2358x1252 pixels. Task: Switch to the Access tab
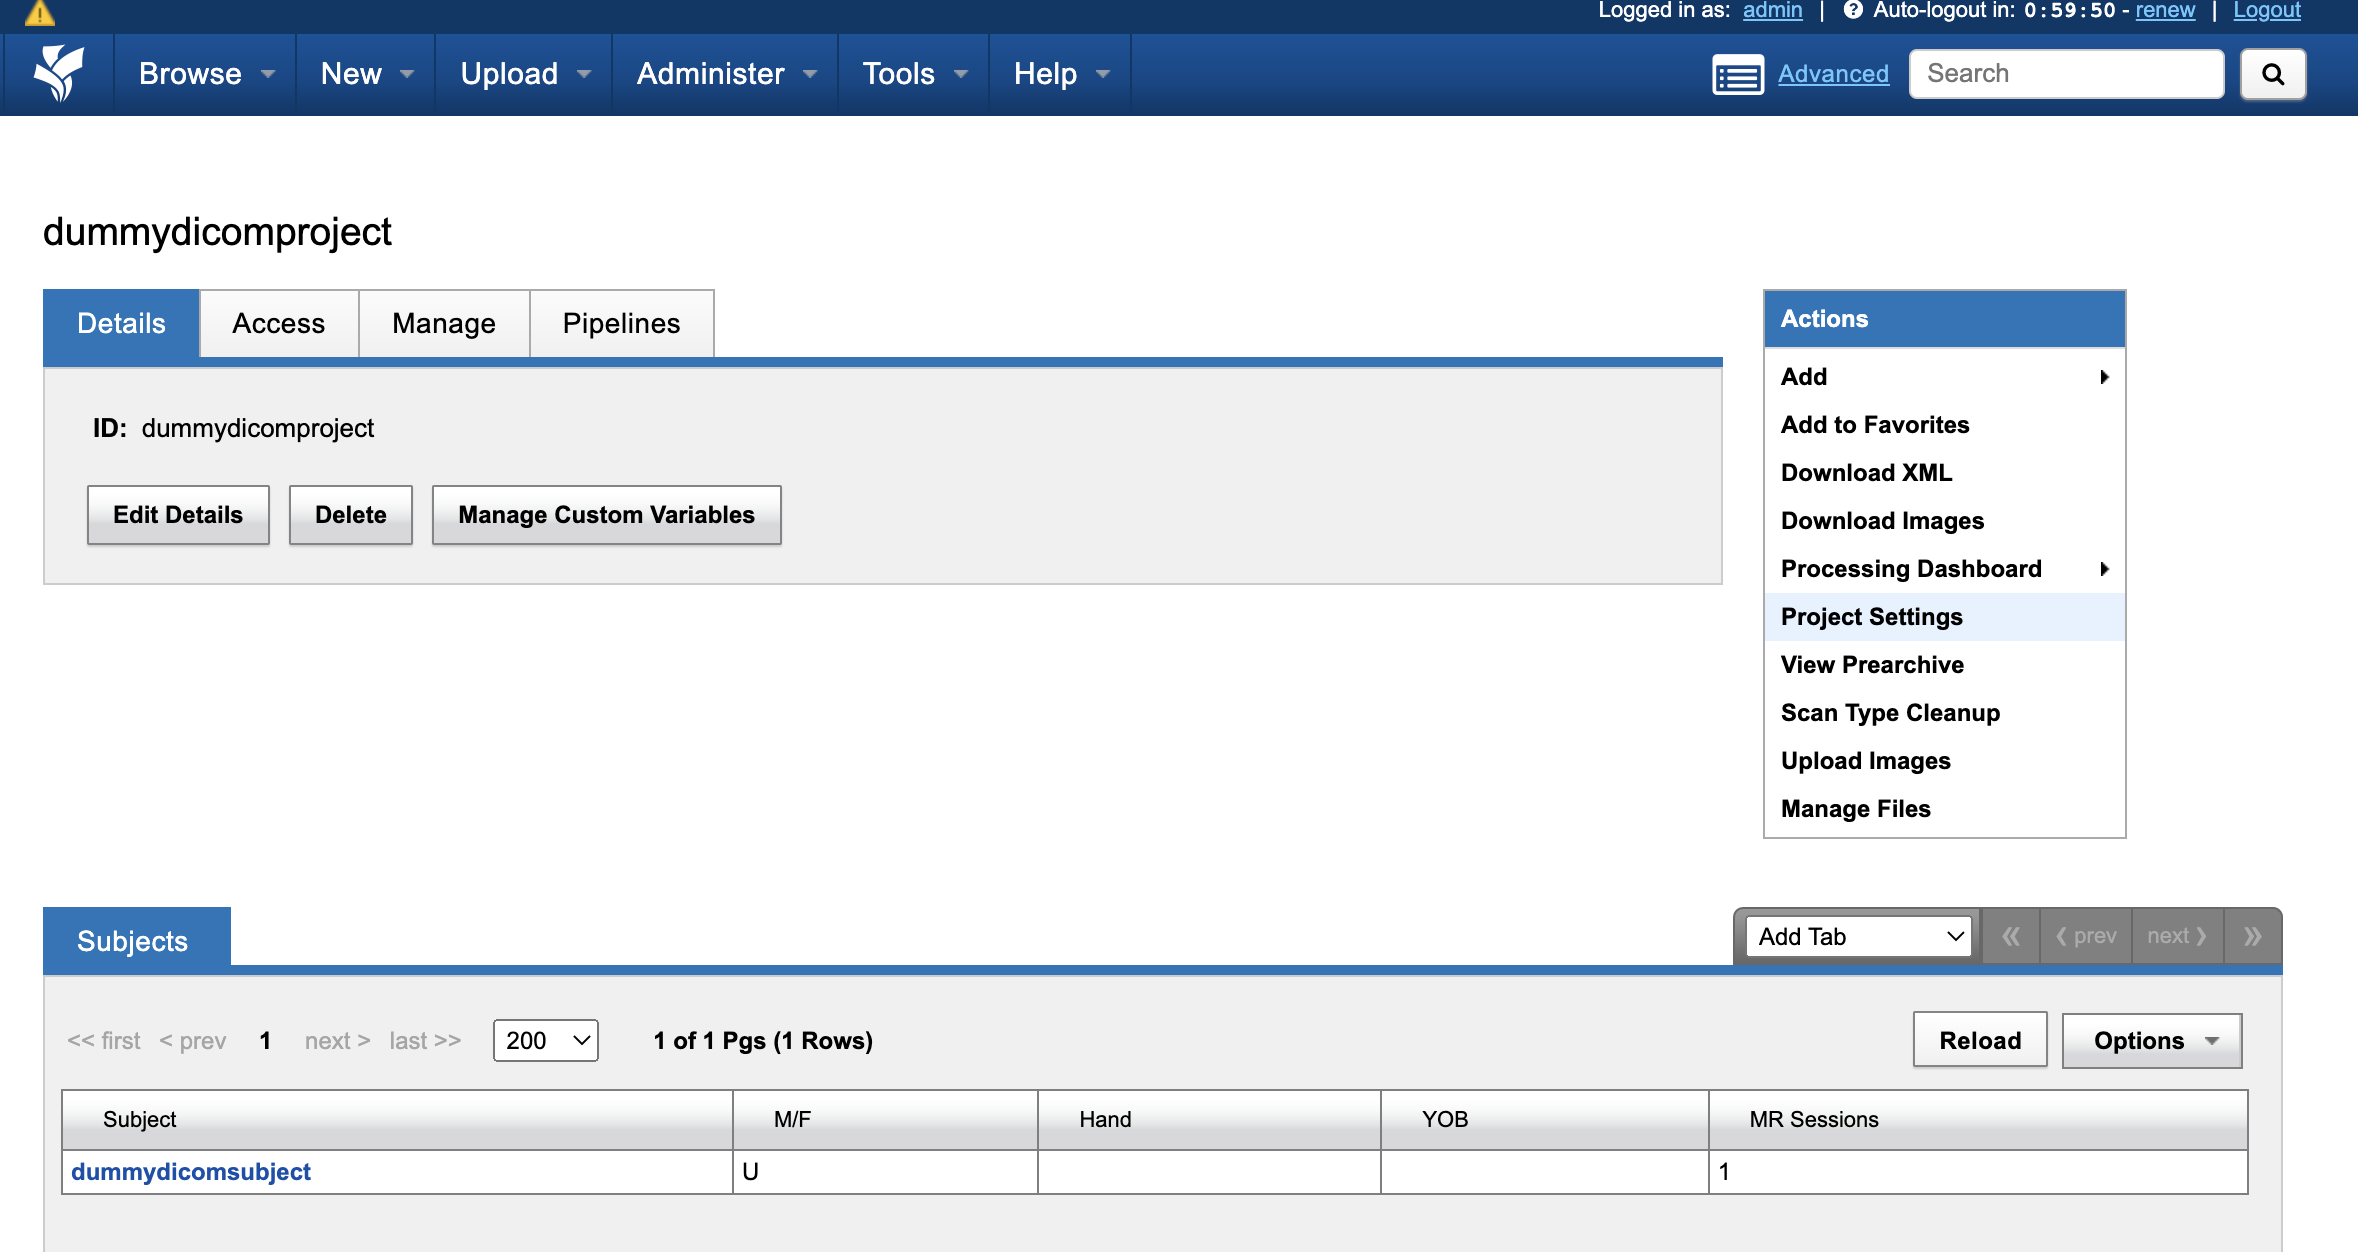[x=279, y=324]
